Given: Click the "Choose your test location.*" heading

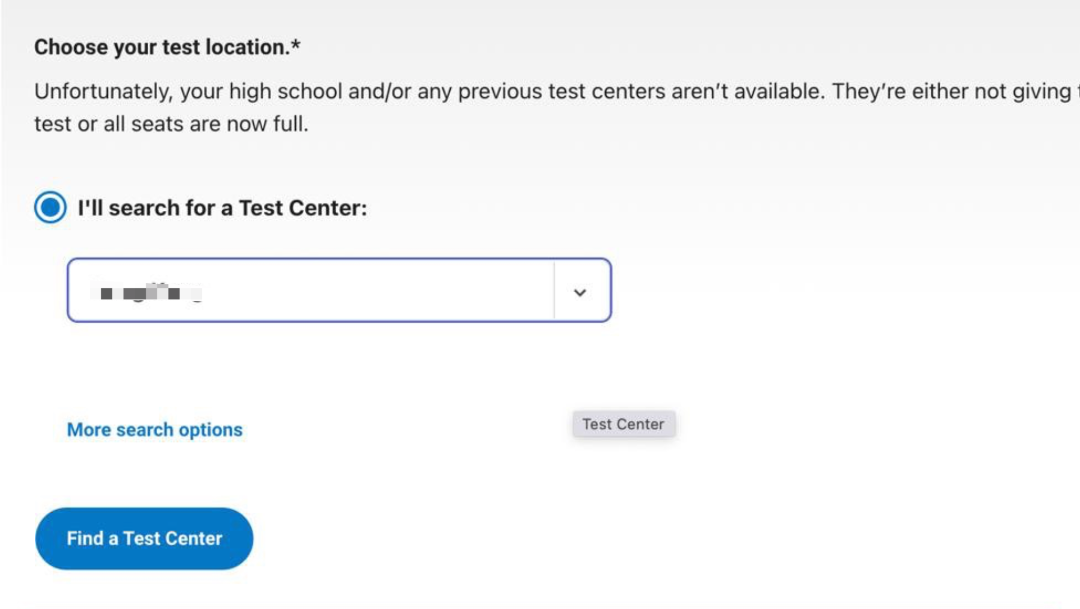Looking at the screenshot, I should [167, 47].
